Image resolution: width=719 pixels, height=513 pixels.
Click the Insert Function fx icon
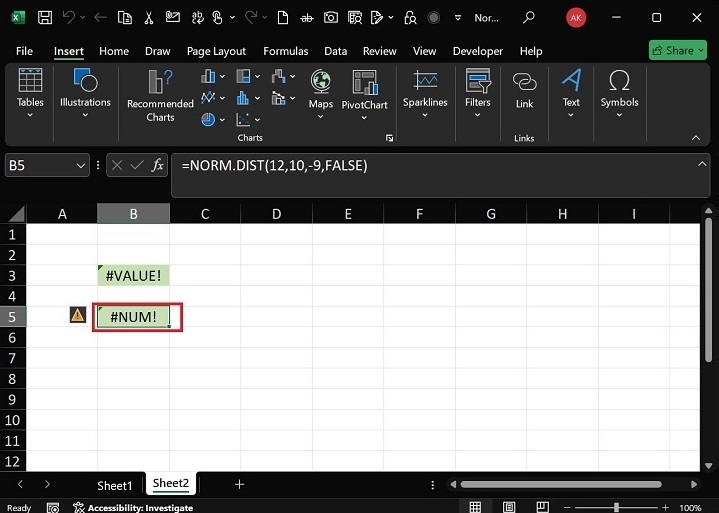click(x=157, y=166)
